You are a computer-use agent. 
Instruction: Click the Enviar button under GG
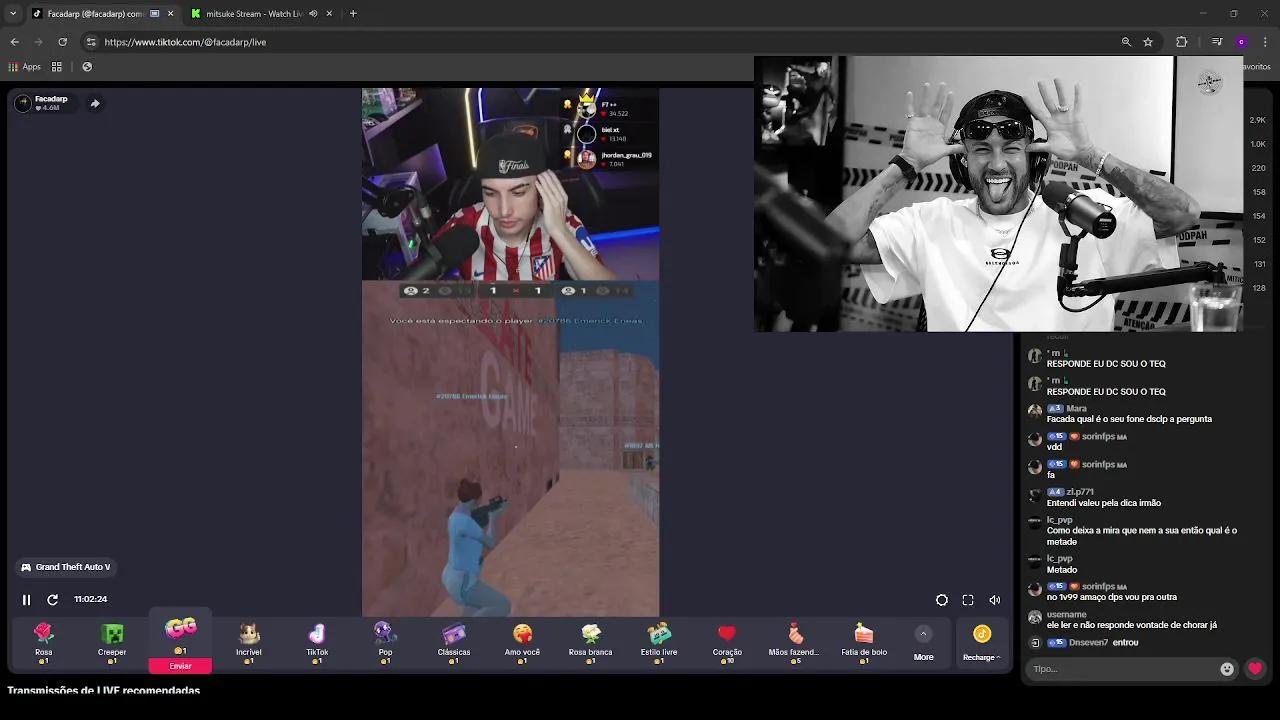[180, 666]
